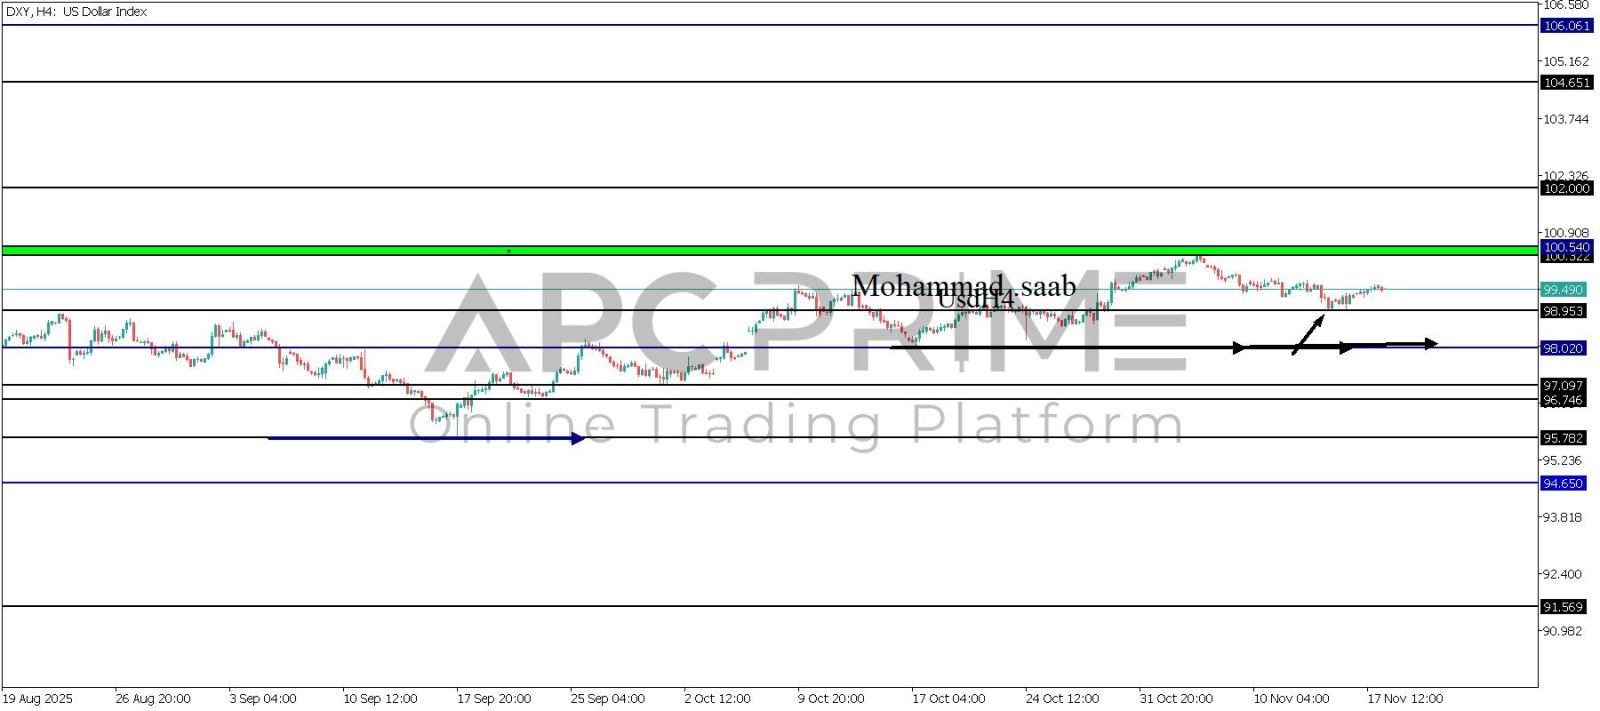
Task: Select the diagonal black upward arrow
Action: (x=1309, y=334)
